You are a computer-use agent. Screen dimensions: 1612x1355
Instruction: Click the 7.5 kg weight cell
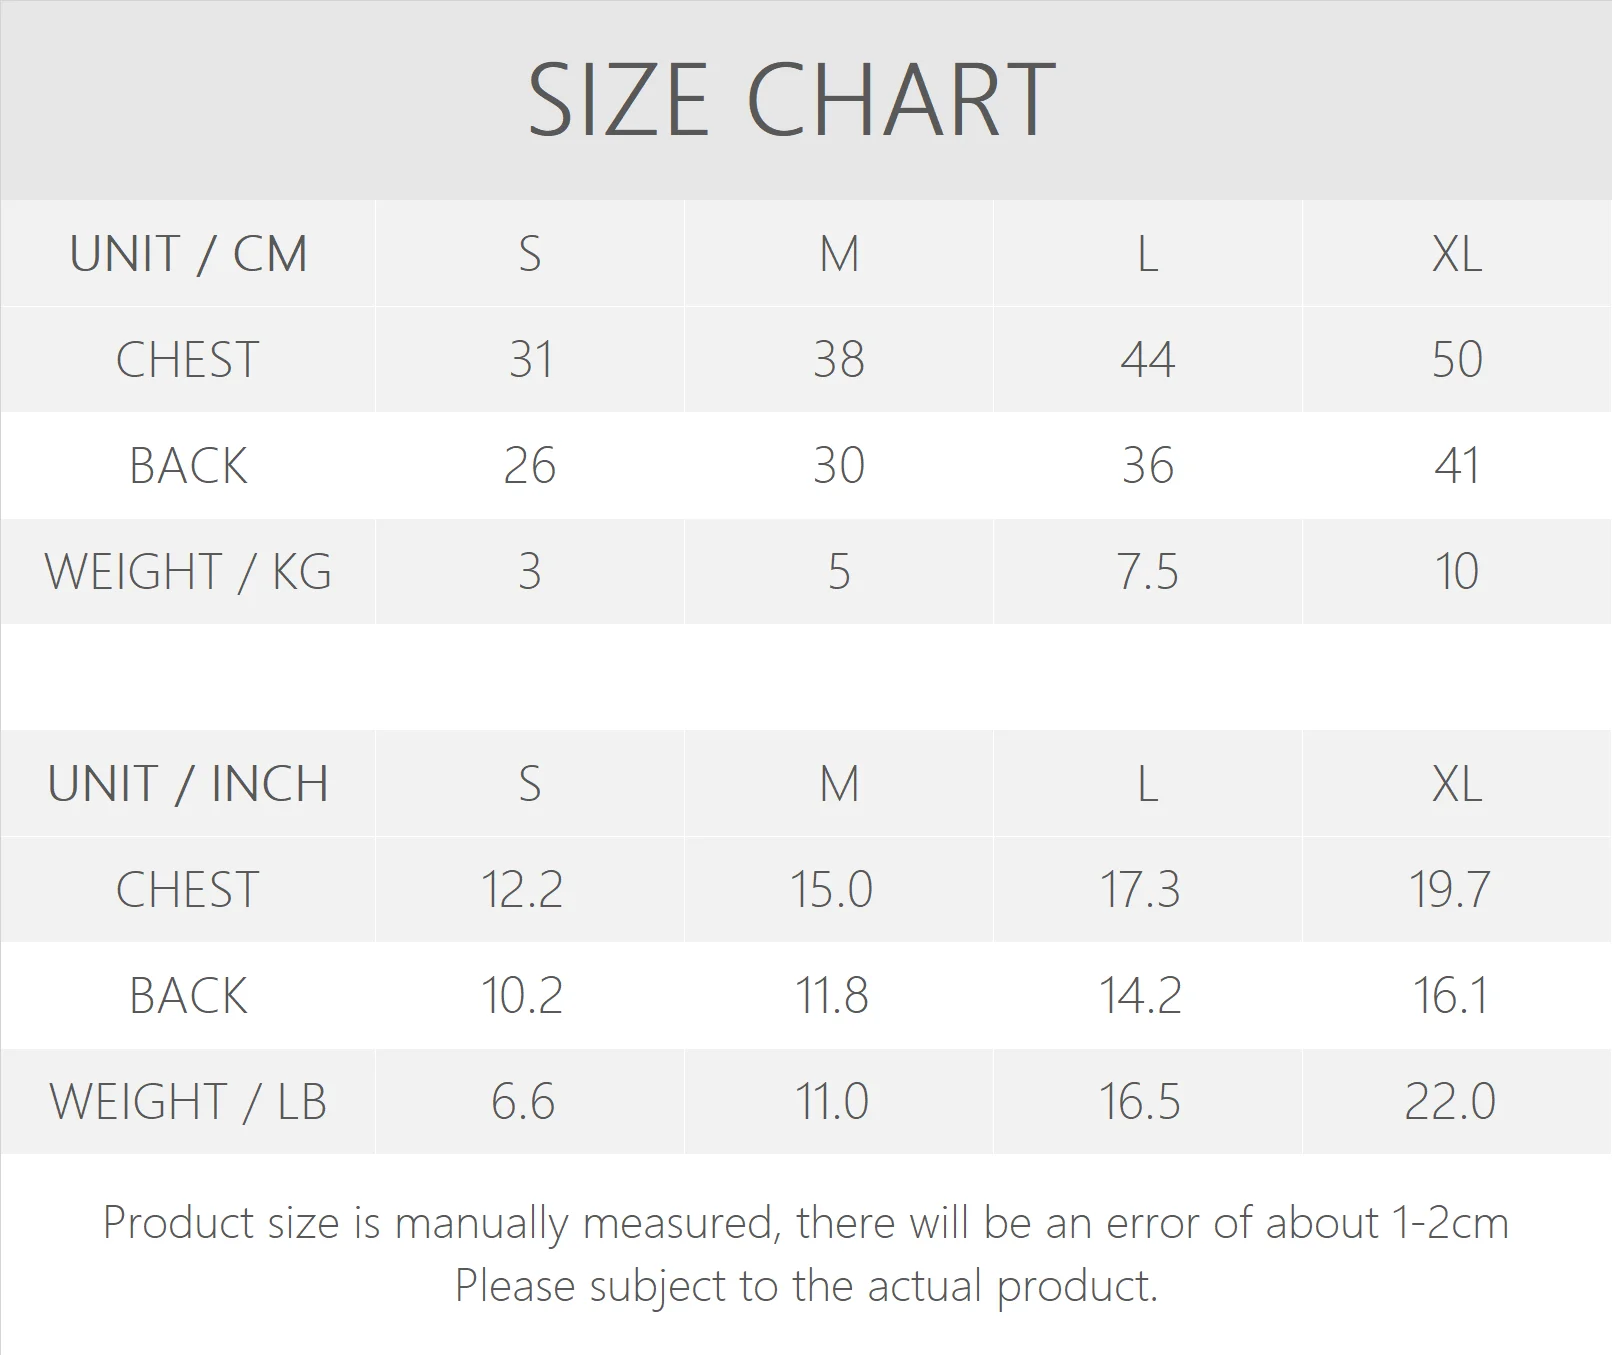1147,572
